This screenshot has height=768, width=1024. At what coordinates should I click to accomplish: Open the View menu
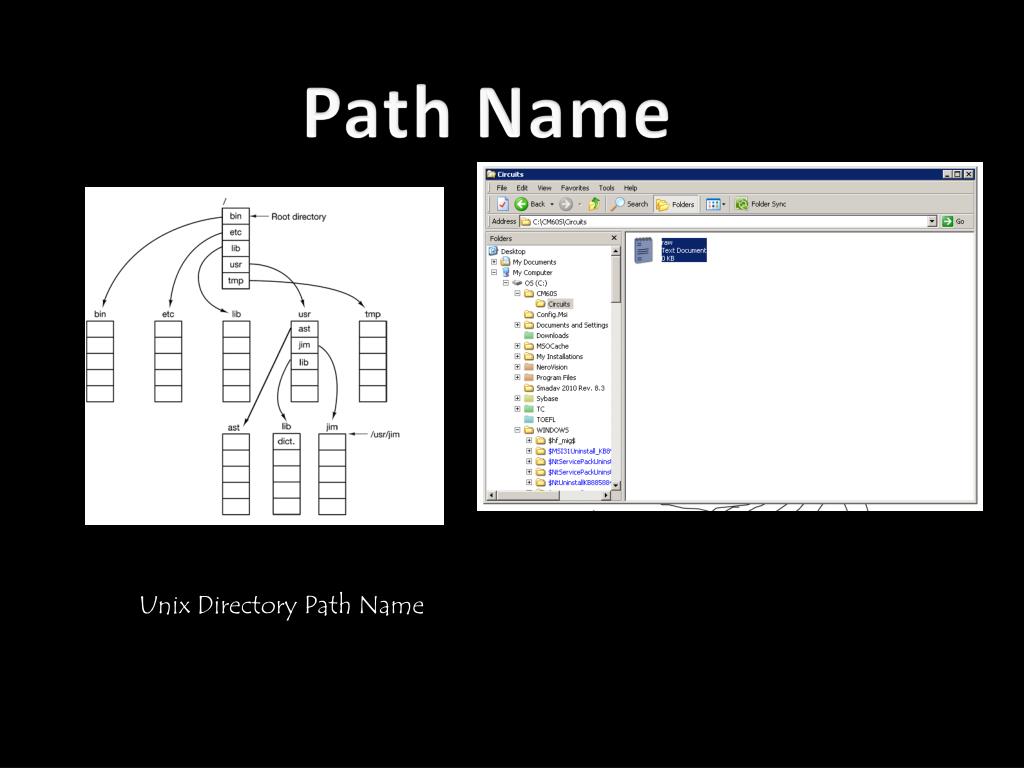544,188
